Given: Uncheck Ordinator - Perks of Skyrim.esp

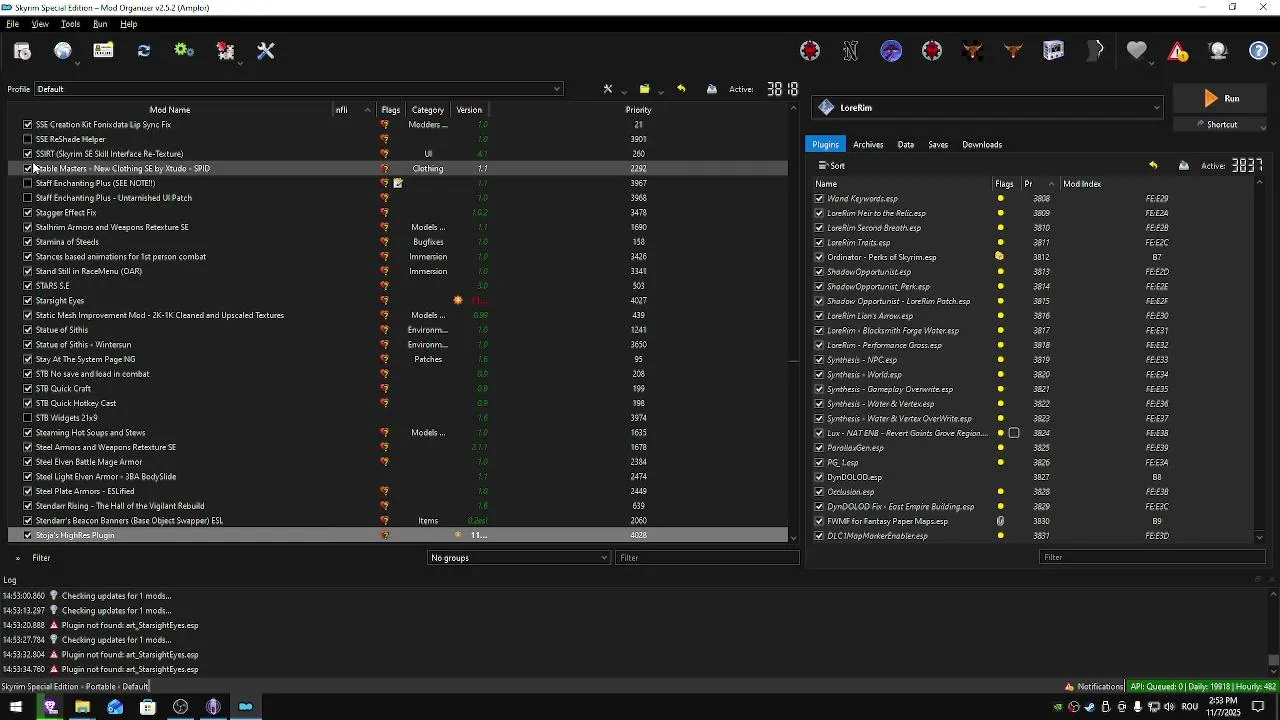Looking at the screenshot, I should pyautogui.click(x=819, y=257).
